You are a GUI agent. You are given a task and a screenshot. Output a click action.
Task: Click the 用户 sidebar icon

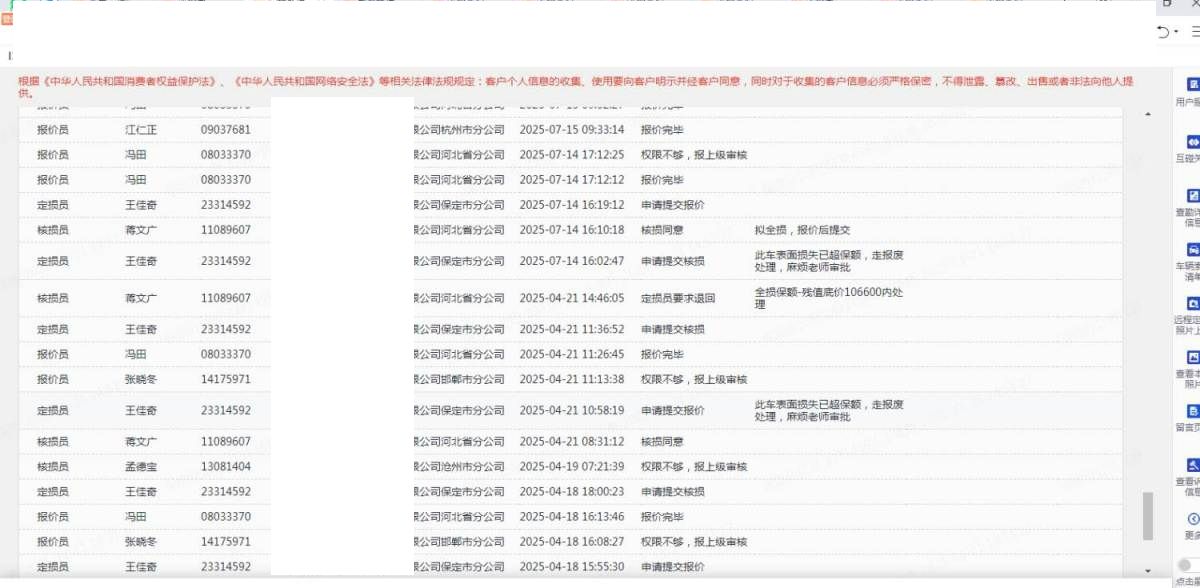(x=1192, y=85)
